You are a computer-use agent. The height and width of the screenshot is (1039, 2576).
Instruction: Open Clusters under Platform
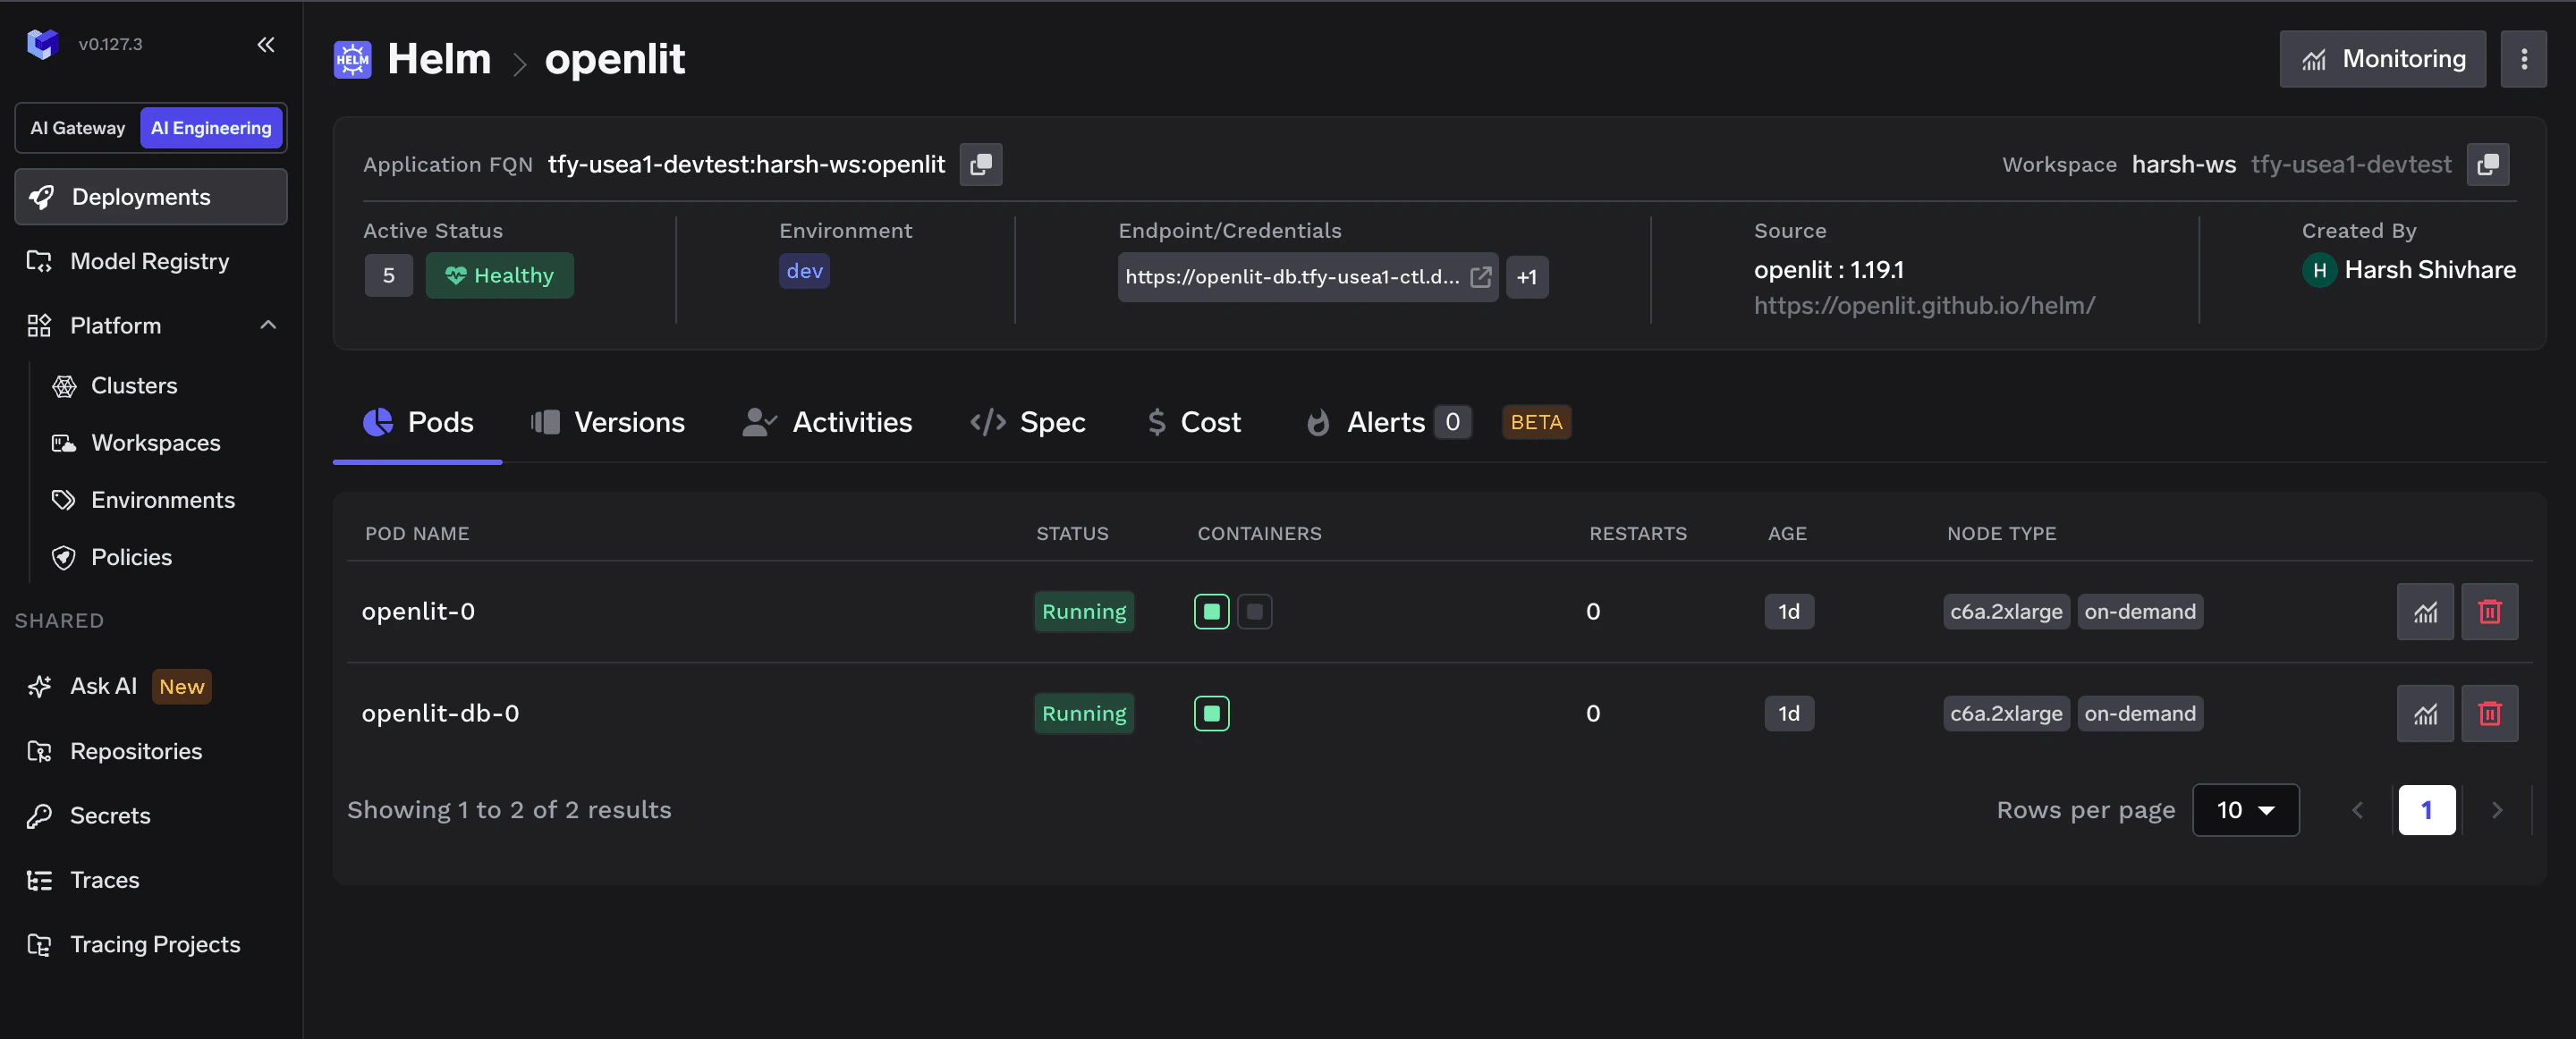(x=134, y=386)
